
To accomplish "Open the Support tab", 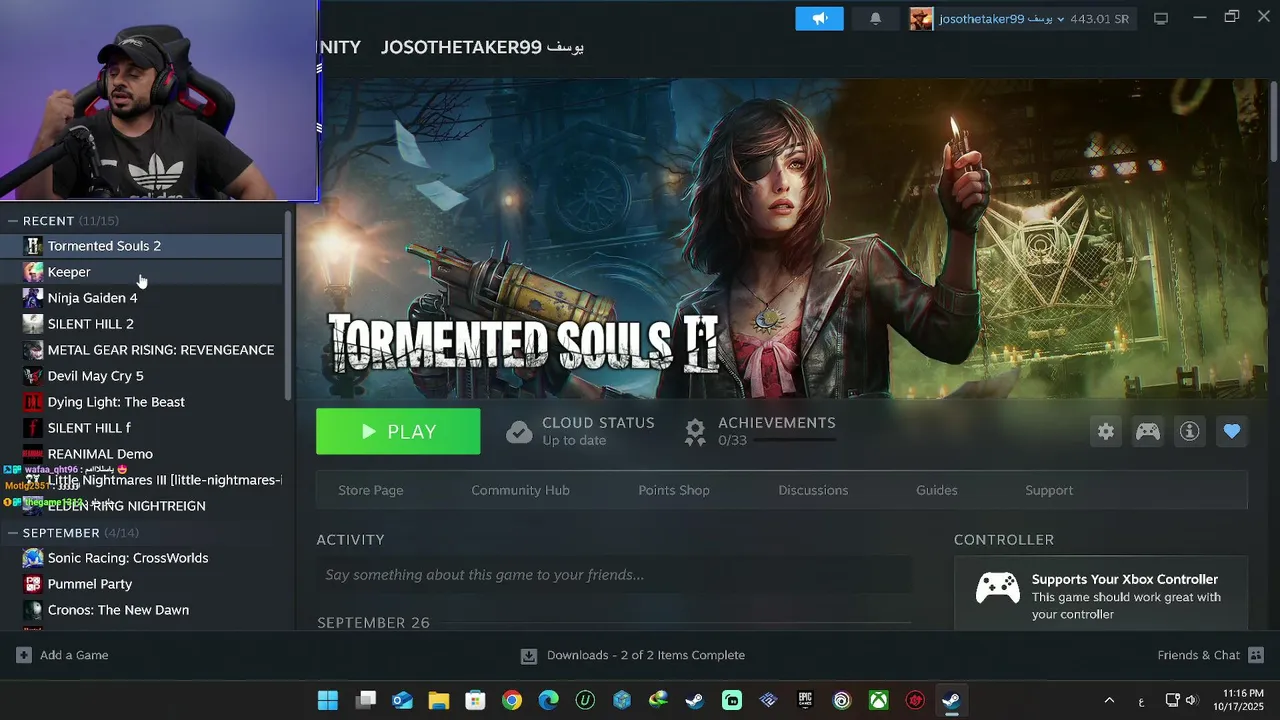I will click(x=1049, y=490).
